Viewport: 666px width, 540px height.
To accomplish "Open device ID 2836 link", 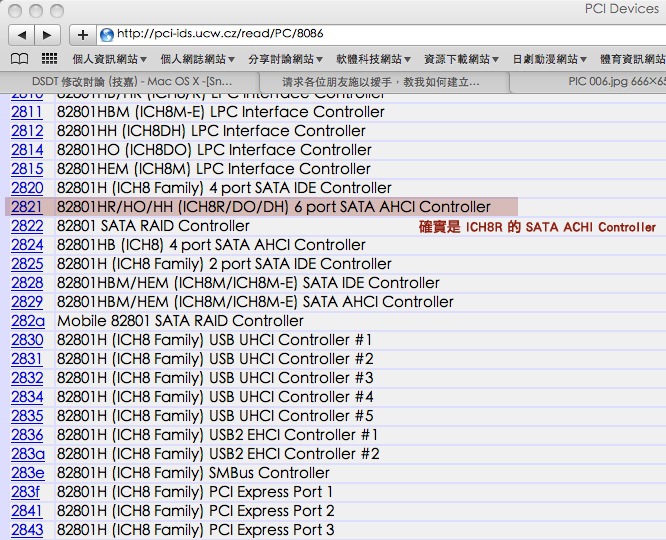I will point(27,435).
